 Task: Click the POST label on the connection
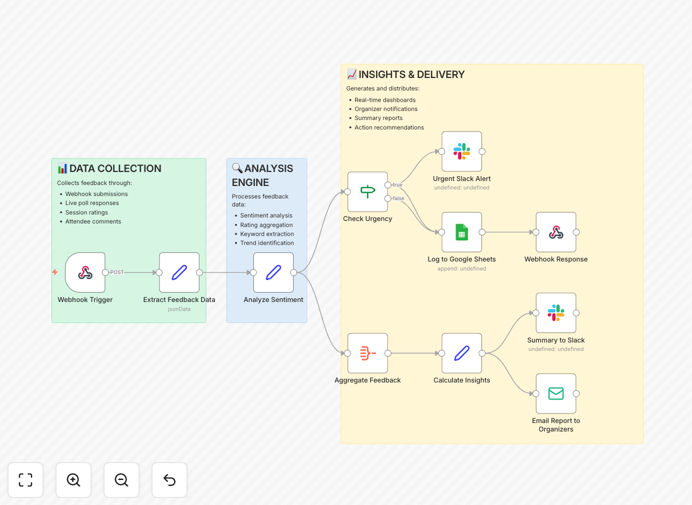tap(117, 272)
